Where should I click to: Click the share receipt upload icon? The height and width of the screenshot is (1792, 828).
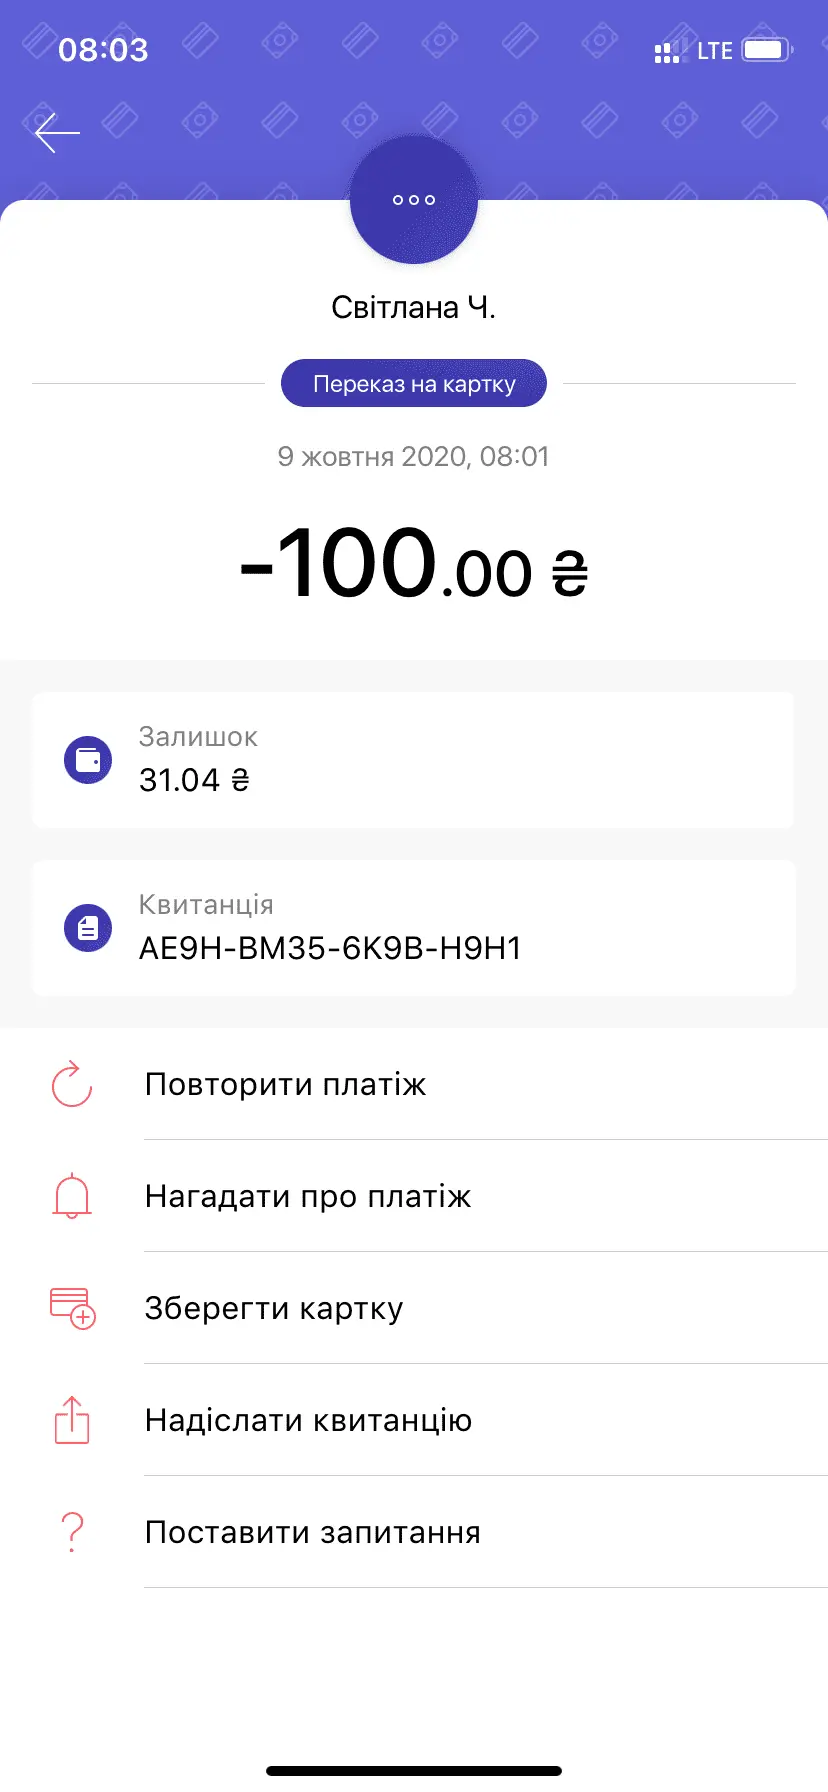(72, 1420)
